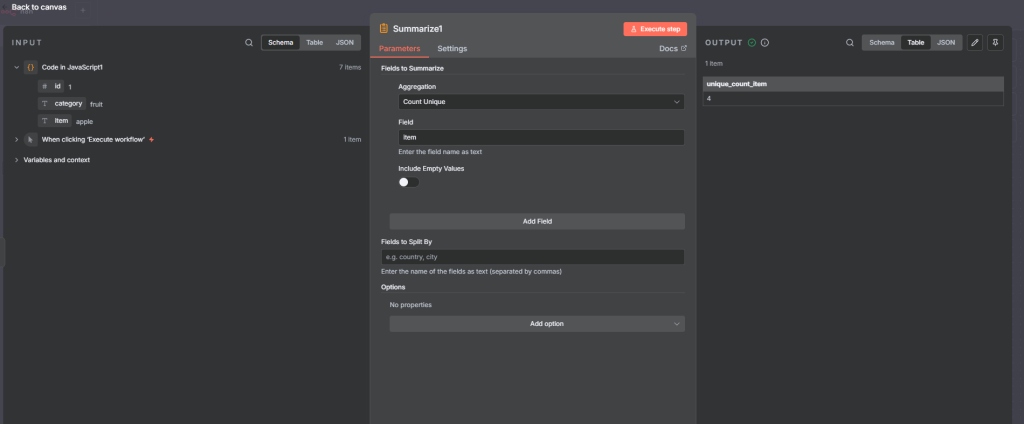1024x424 pixels.
Task: Click the search icon in the OUTPUT panel
Action: (849, 43)
